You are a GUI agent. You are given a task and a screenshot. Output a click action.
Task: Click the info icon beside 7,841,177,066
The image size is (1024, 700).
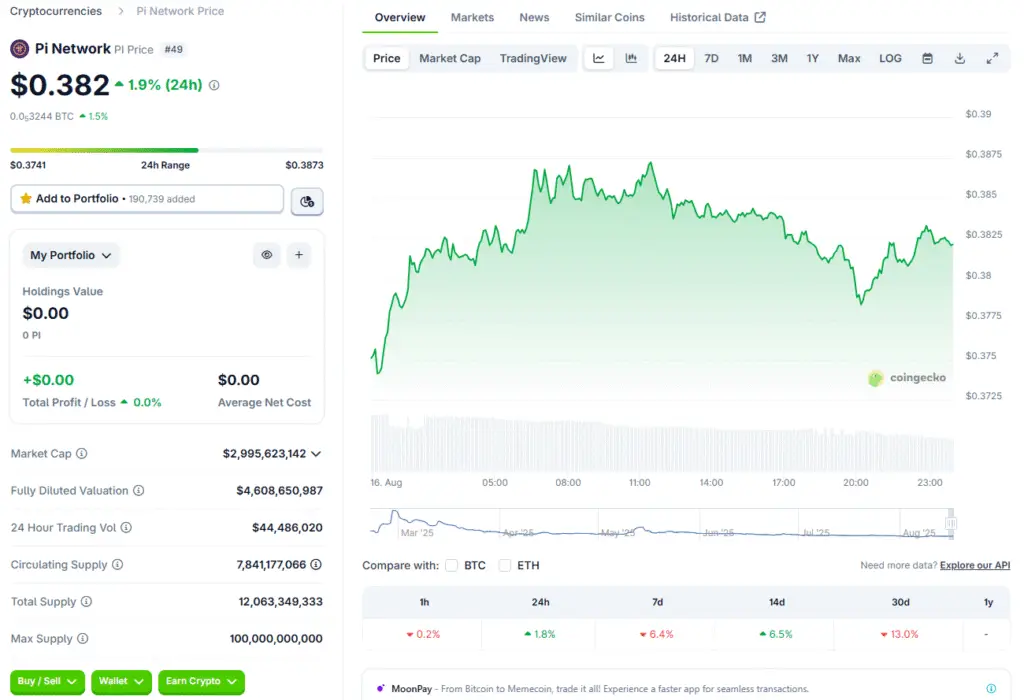click(x=316, y=564)
